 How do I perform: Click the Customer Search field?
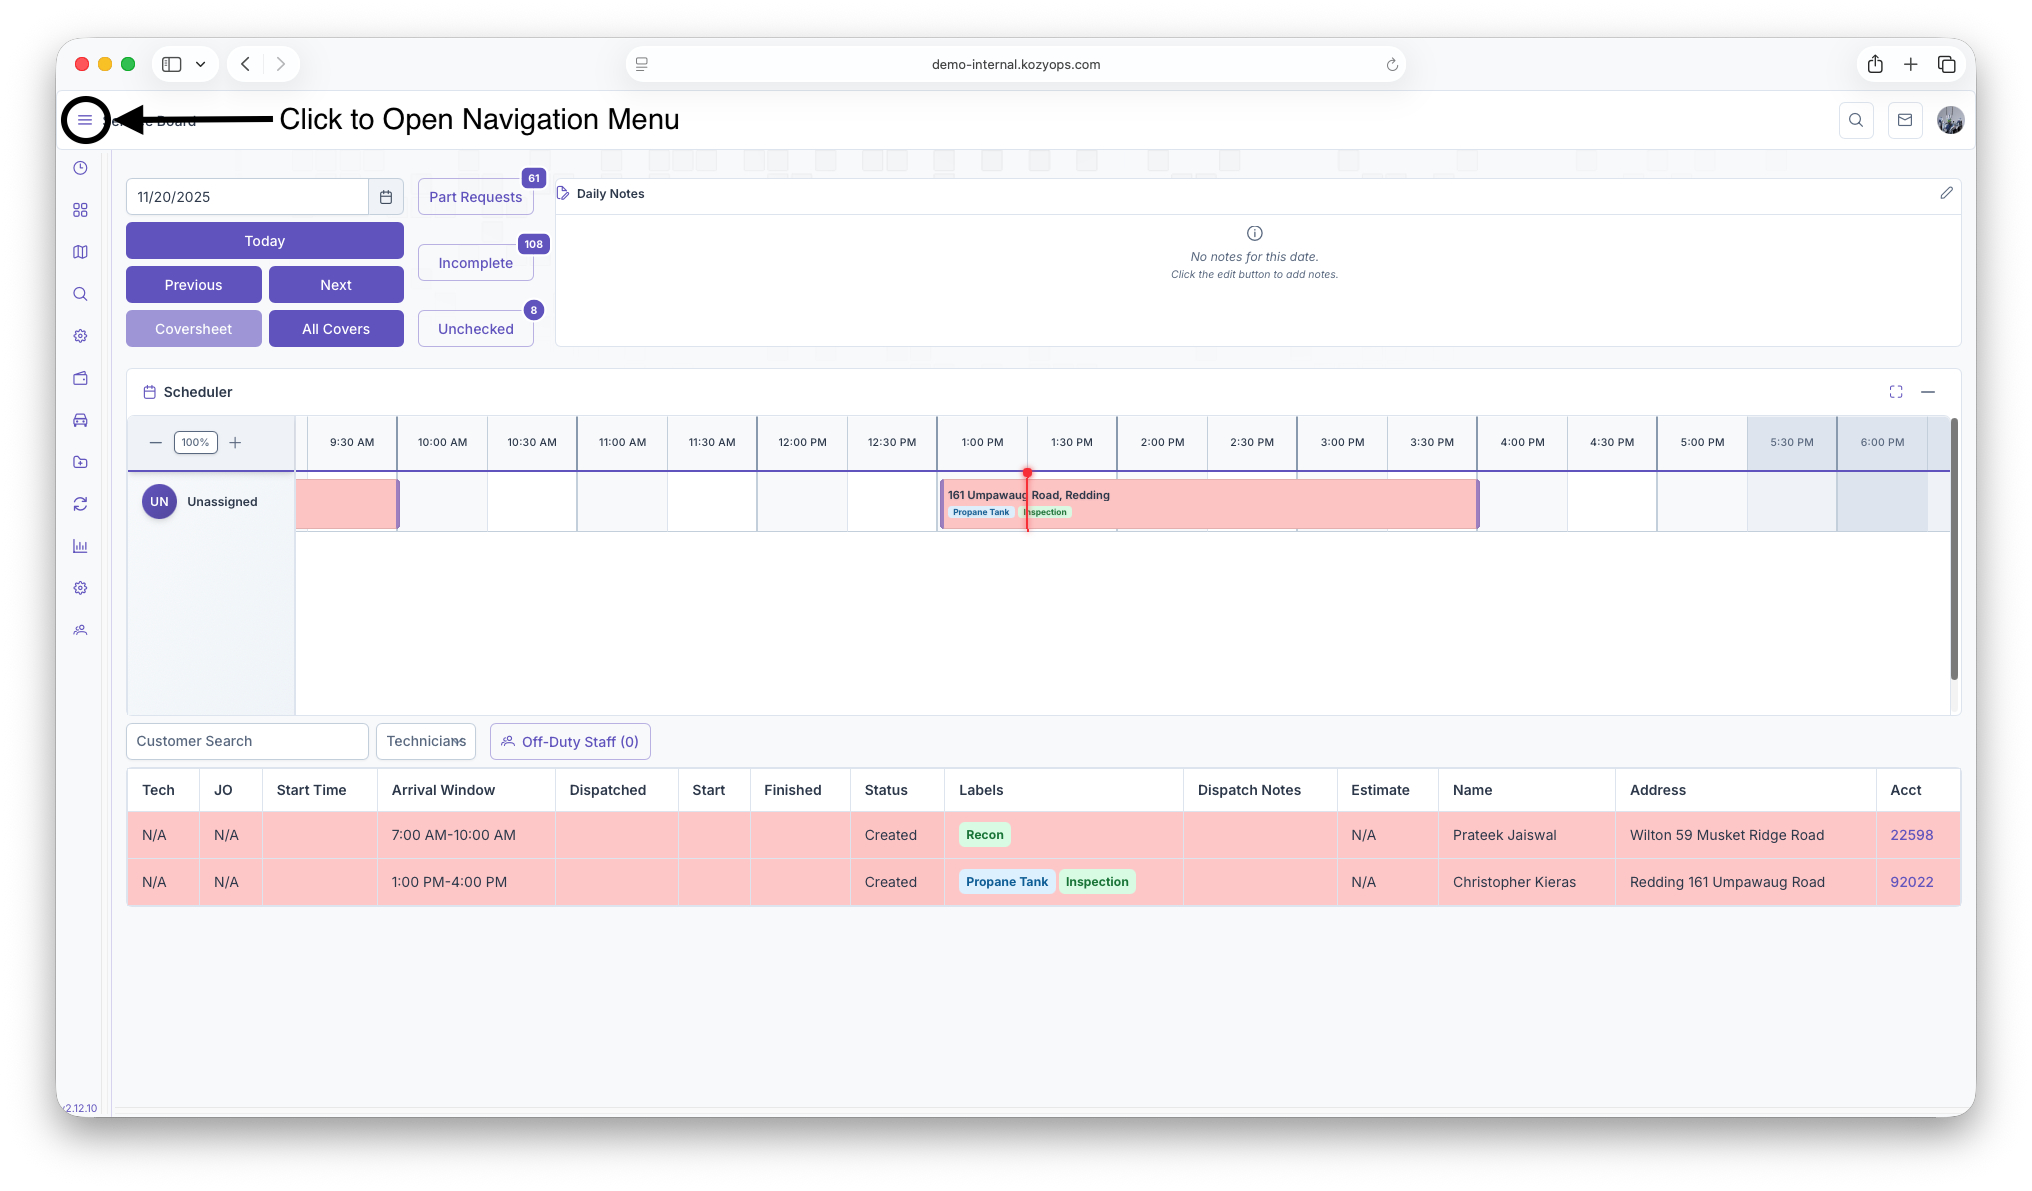[x=247, y=741]
